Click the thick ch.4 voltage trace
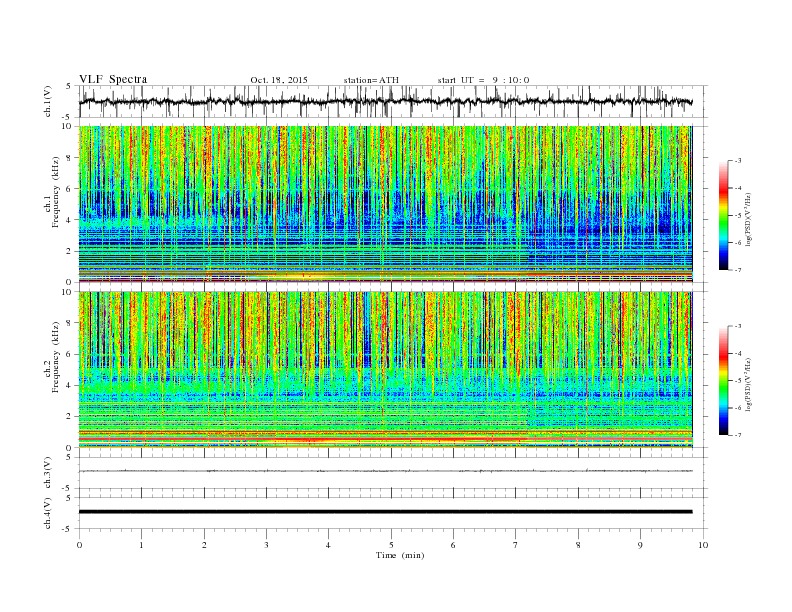Image resolution: width=792 pixels, height=612 pixels. 385,512
